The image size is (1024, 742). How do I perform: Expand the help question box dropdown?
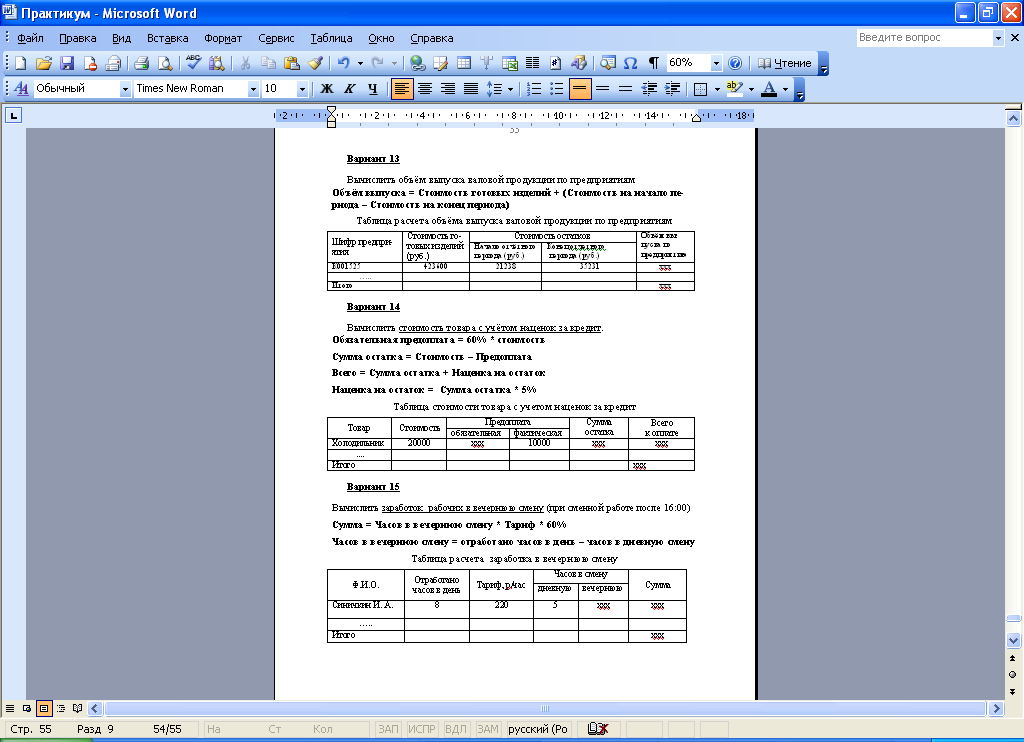(x=998, y=38)
